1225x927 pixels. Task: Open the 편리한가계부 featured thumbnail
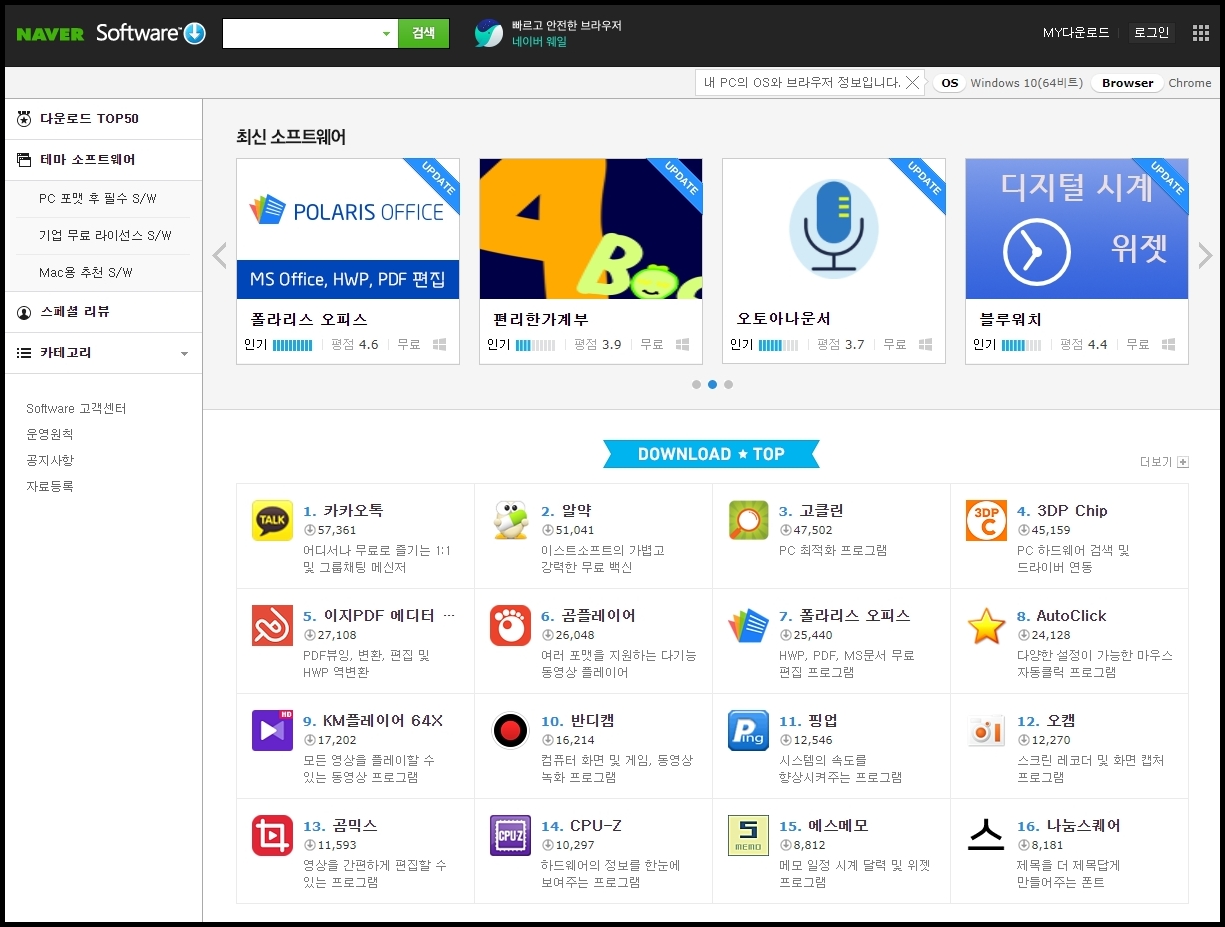coord(591,229)
